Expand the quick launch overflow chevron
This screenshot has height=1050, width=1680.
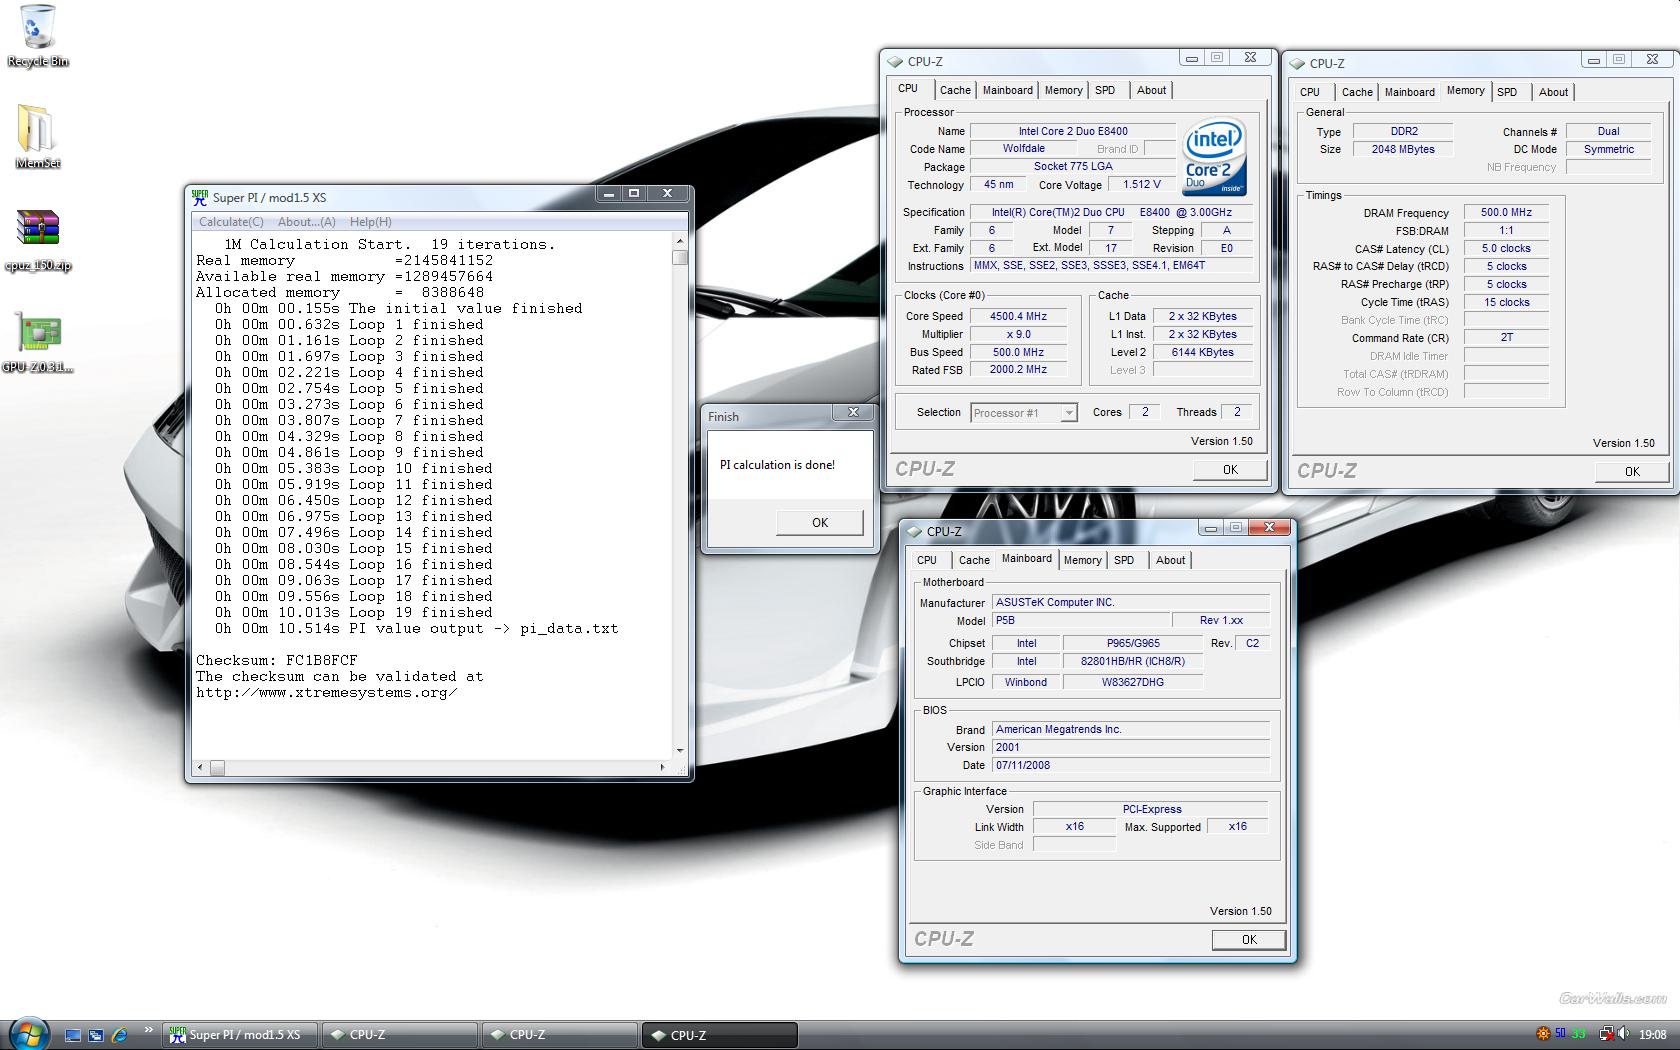coord(149,1030)
